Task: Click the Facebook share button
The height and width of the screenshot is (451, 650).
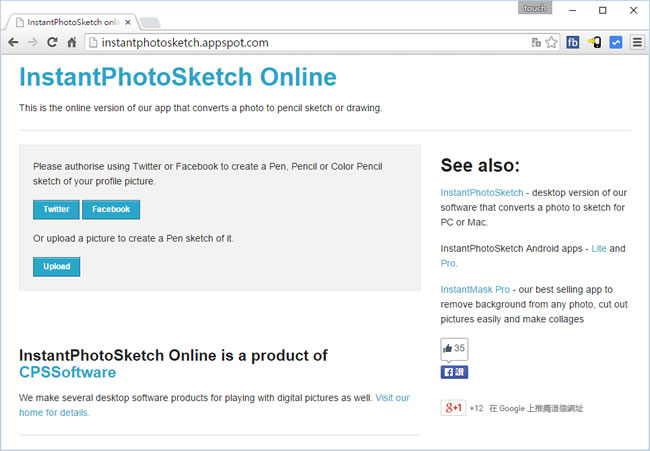Action: [x=454, y=372]
